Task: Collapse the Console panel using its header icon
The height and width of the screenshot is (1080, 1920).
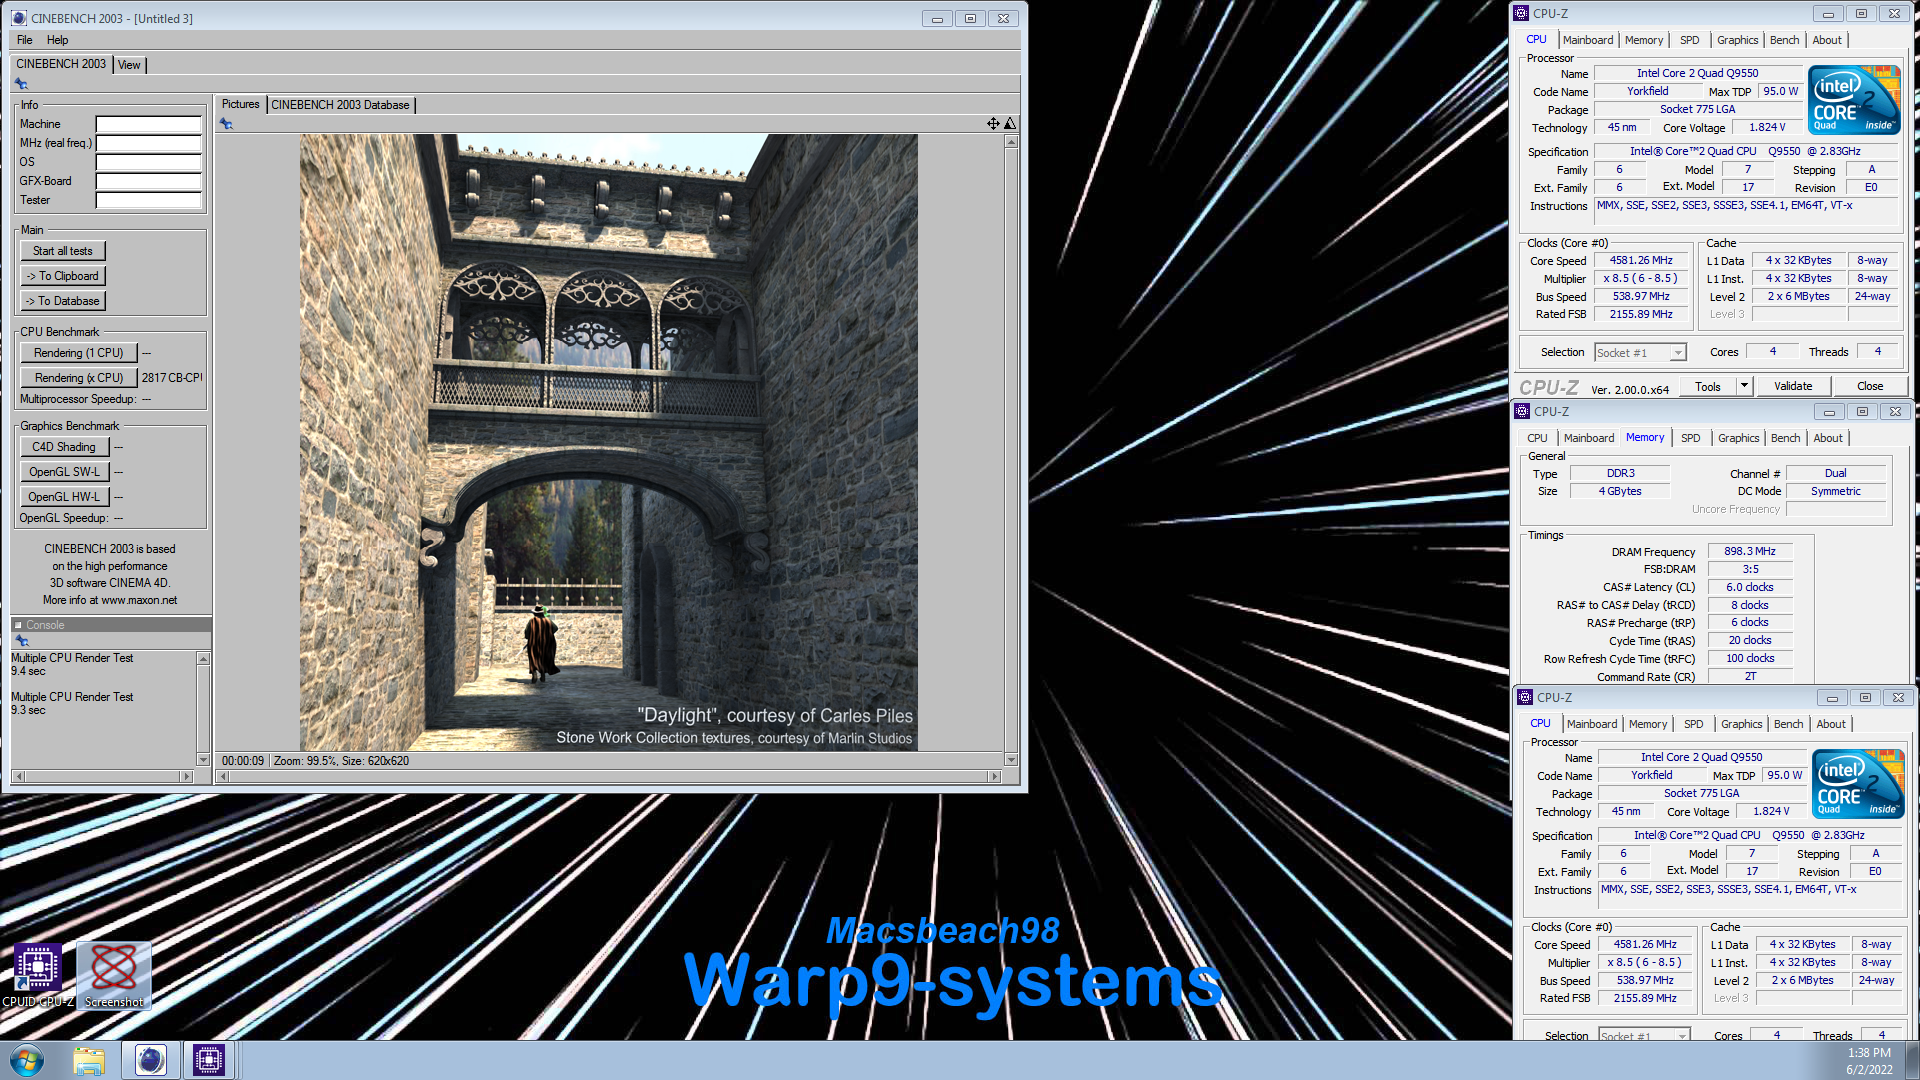Action: click(18, 625)
